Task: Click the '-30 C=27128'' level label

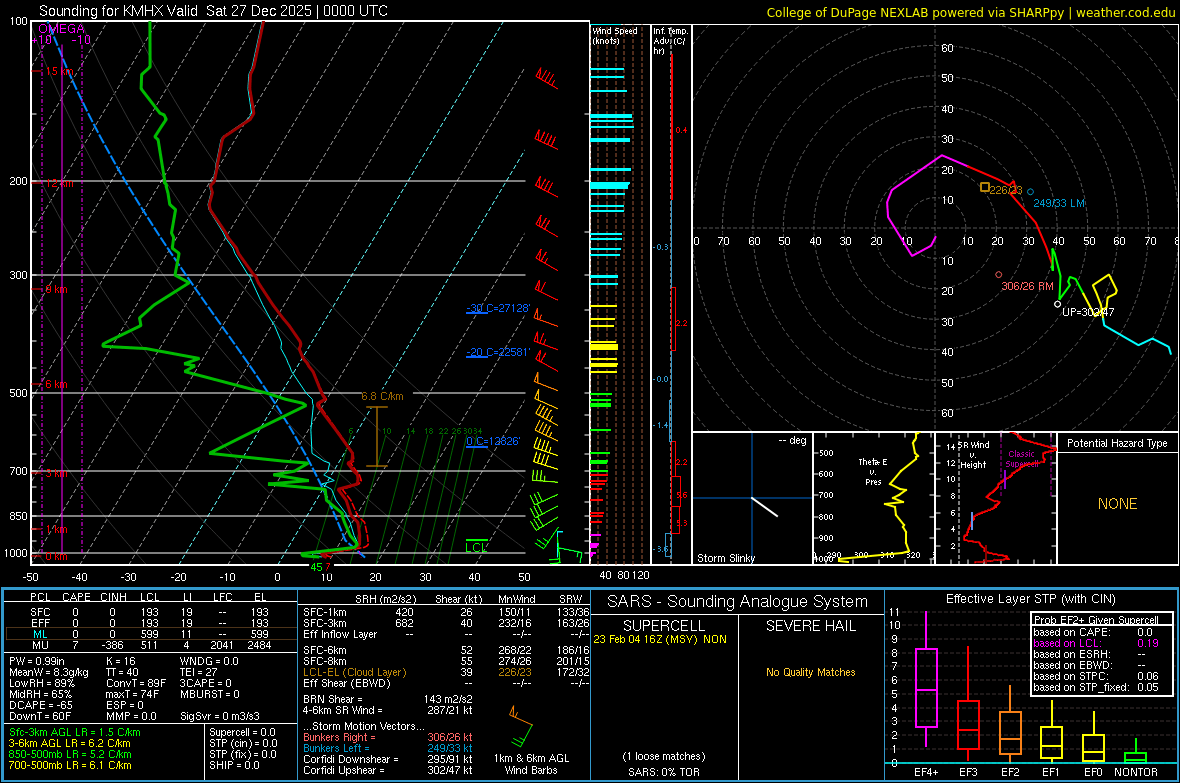Action: pos(498,308)
